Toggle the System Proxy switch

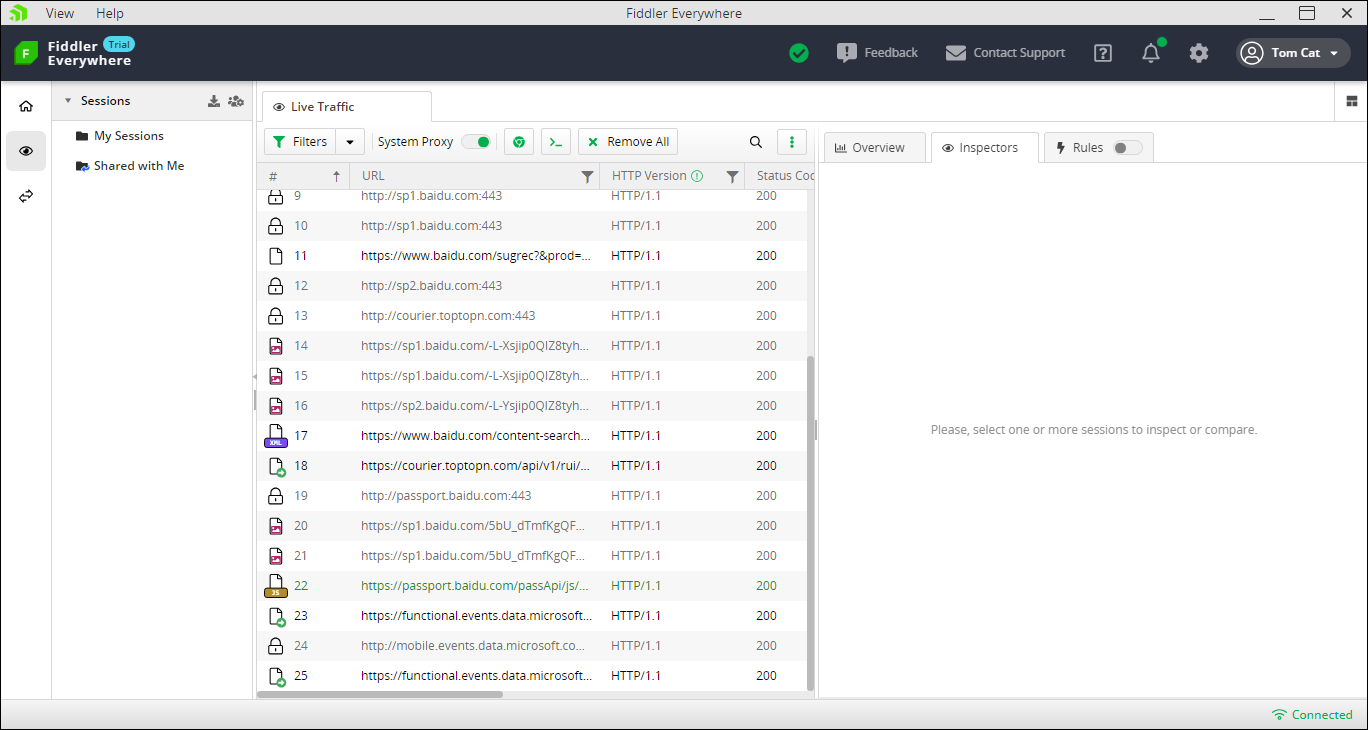point(476,142)
